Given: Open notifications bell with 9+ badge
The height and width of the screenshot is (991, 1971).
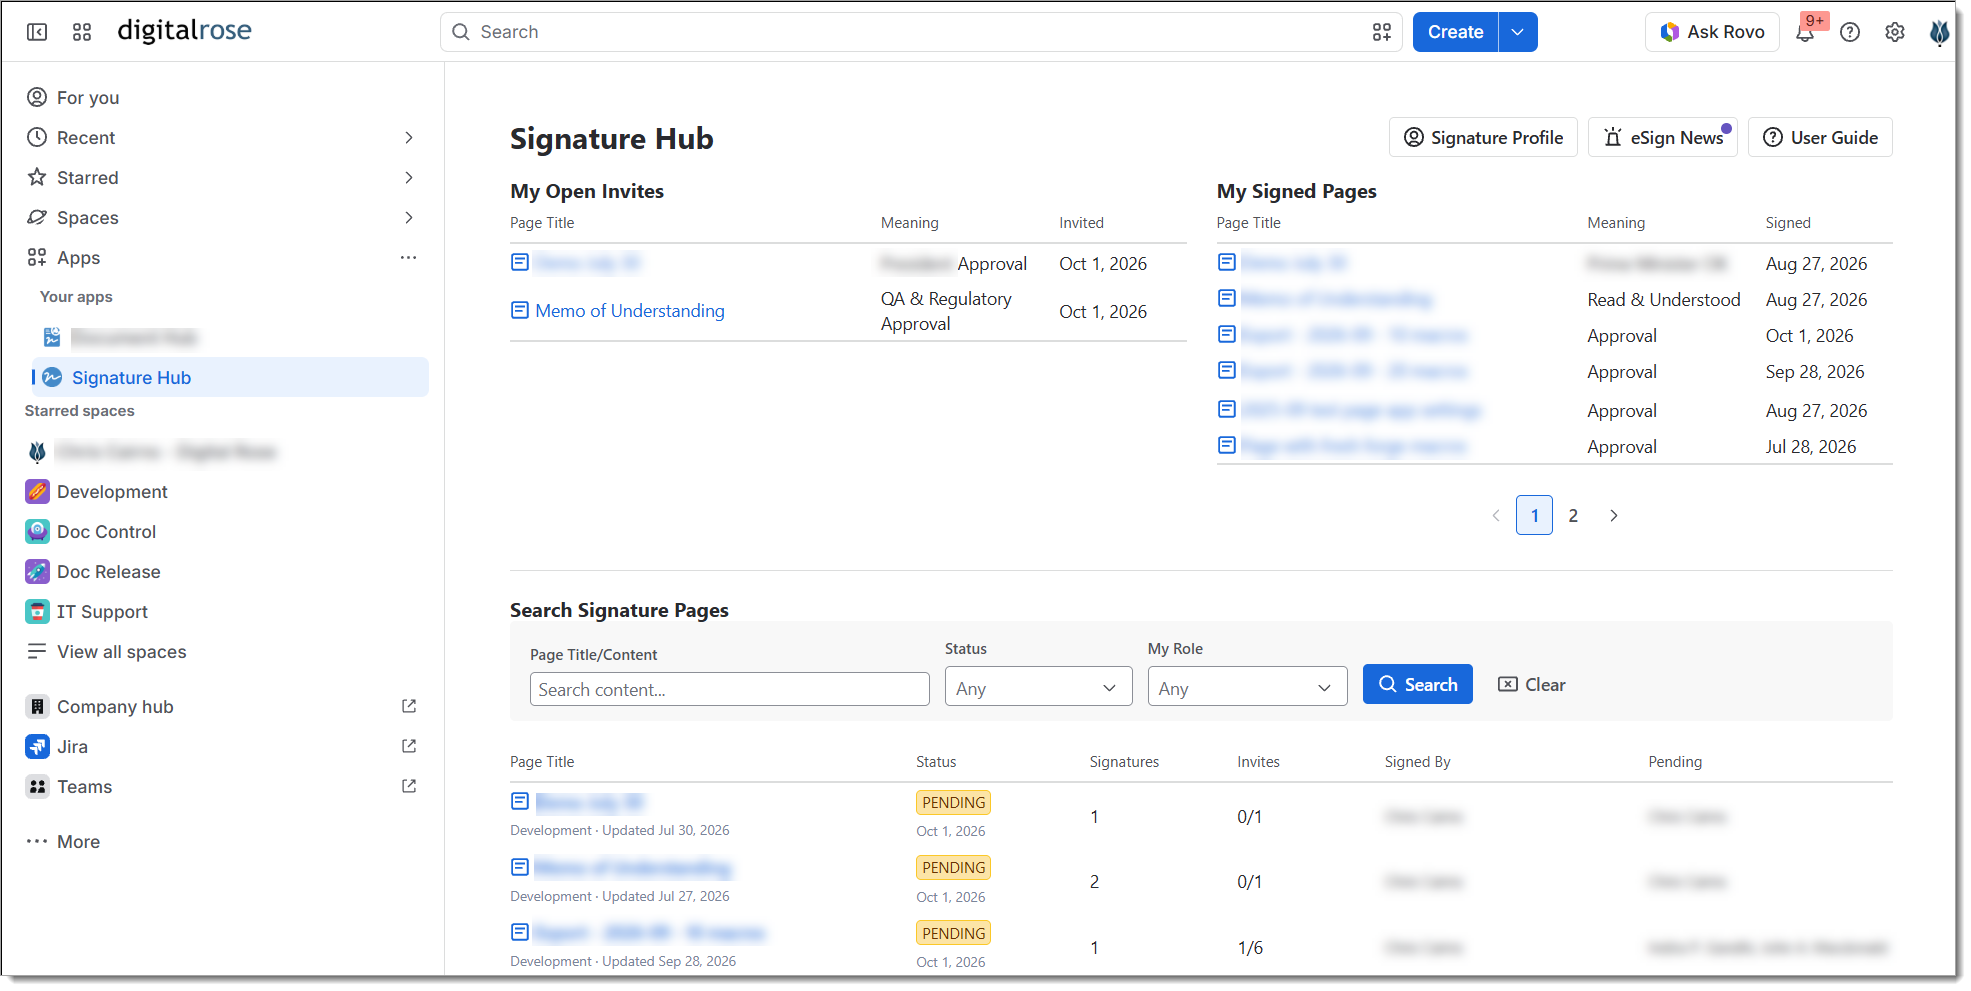Looking at the screenshot, I should (1806, 32).
